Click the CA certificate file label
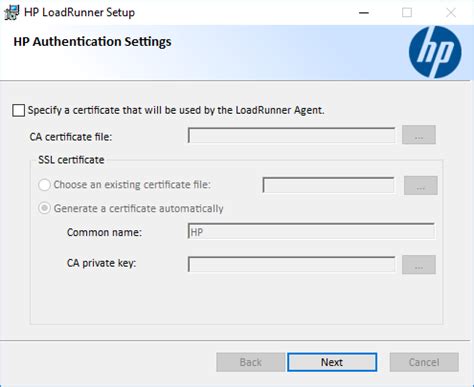Image resolution: width=474 pixels, height=387 pixels. click(71, 137)
